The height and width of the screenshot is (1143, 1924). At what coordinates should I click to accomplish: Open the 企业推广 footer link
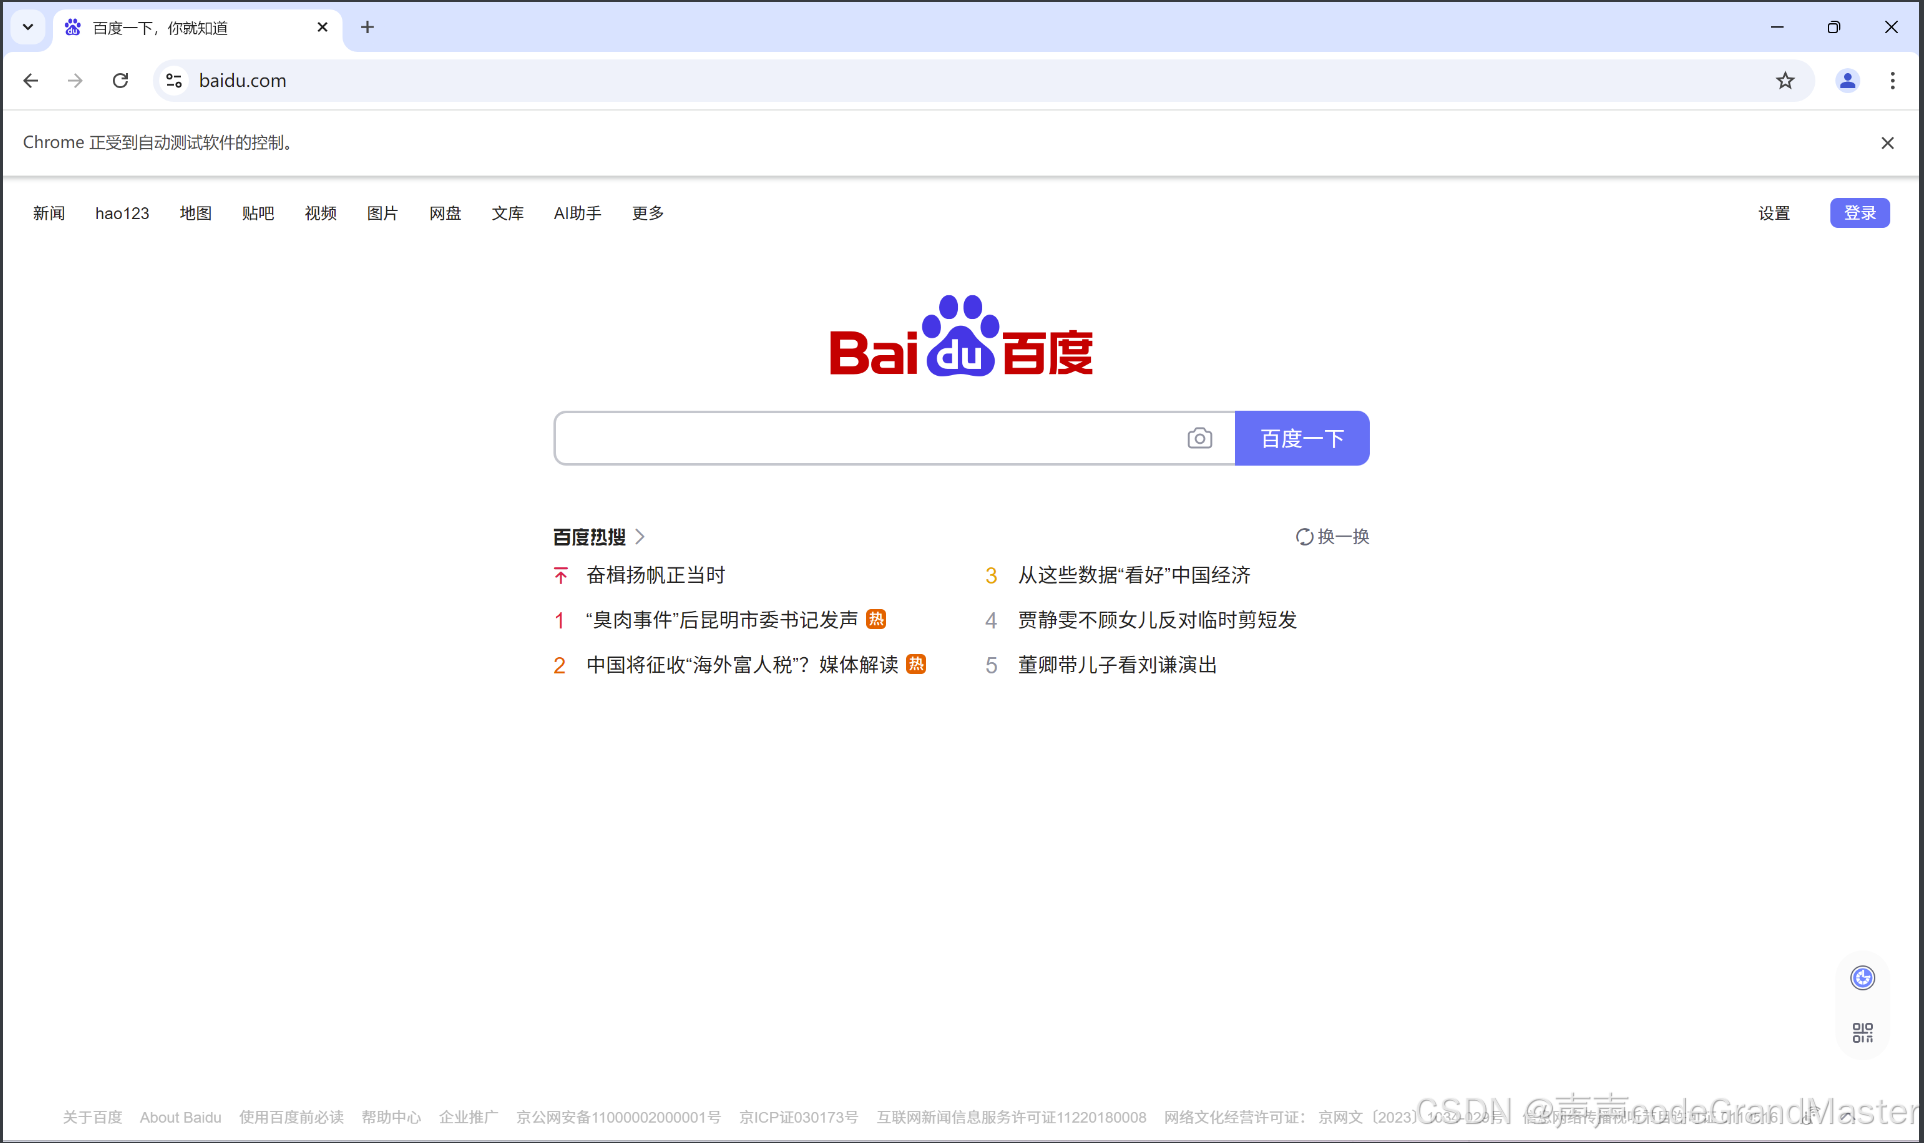pyautogui.click(x=468, y=1117)
